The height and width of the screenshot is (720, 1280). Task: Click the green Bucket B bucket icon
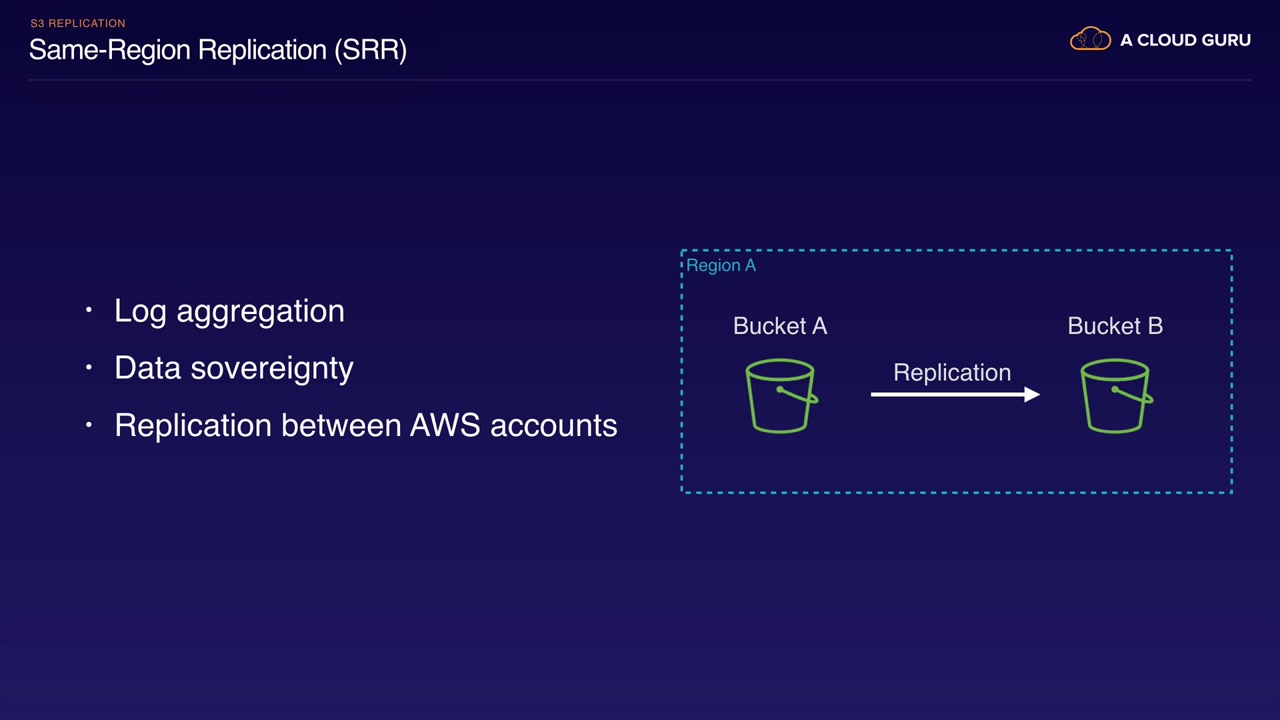[x=1116, y=397]
